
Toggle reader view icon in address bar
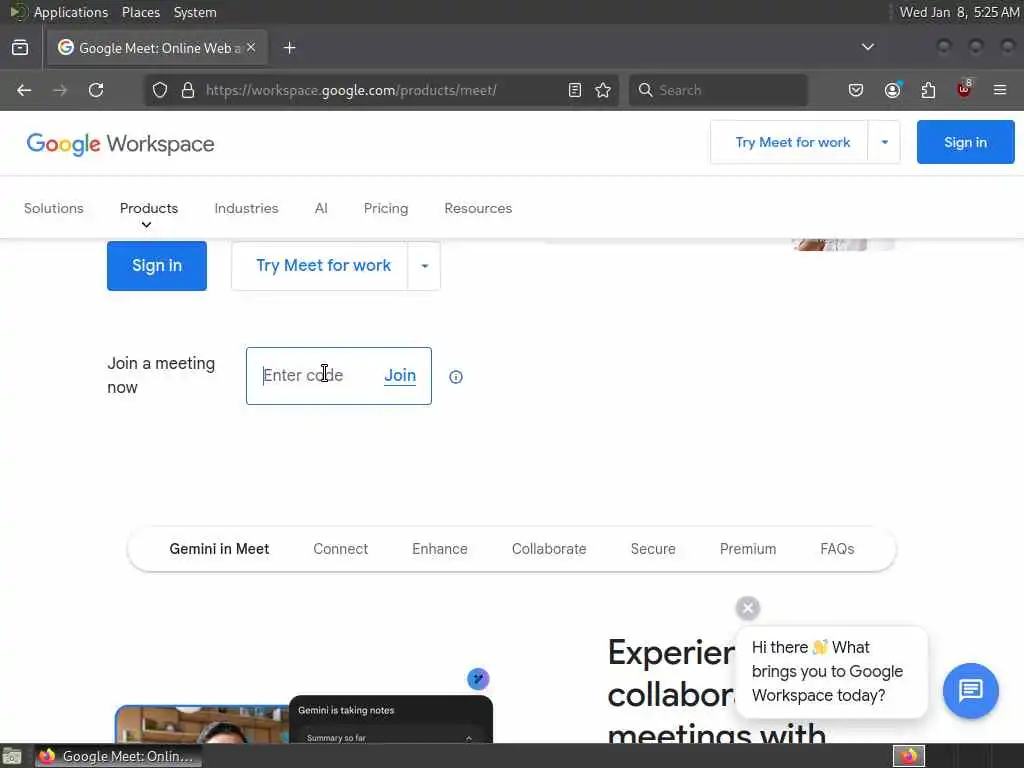[575, 90]
